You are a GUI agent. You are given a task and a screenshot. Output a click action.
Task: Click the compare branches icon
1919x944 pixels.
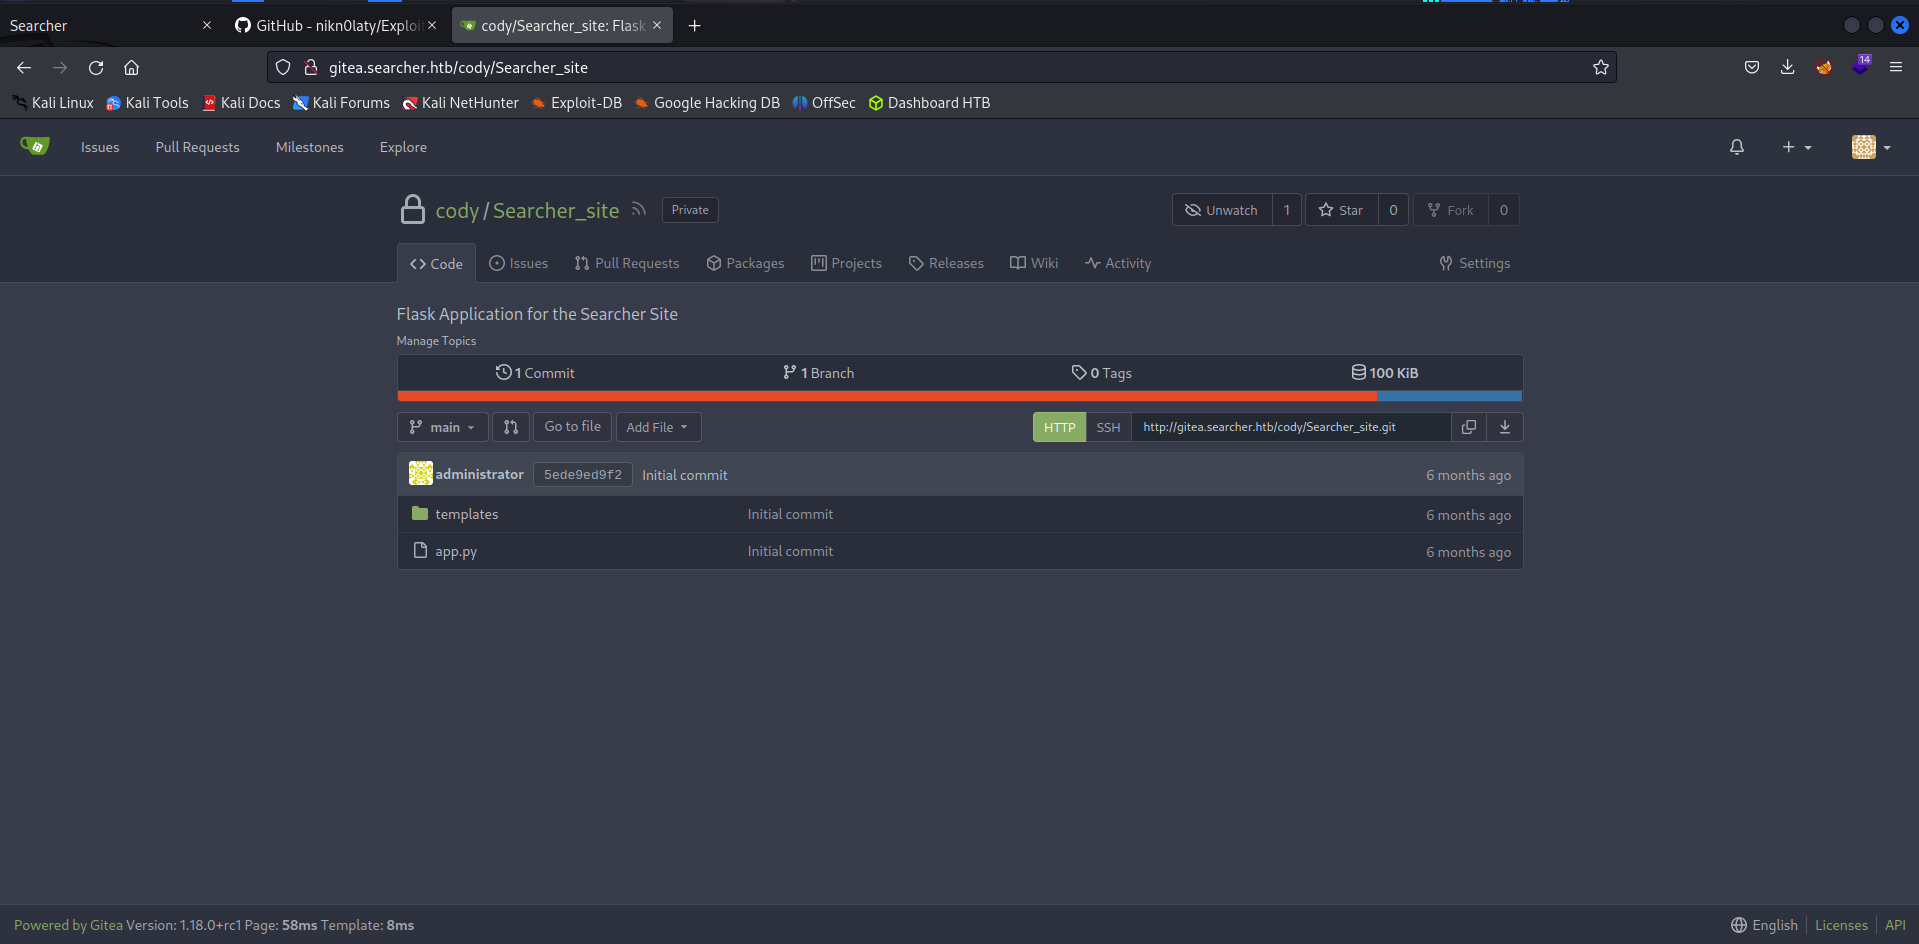click(511, 427)
